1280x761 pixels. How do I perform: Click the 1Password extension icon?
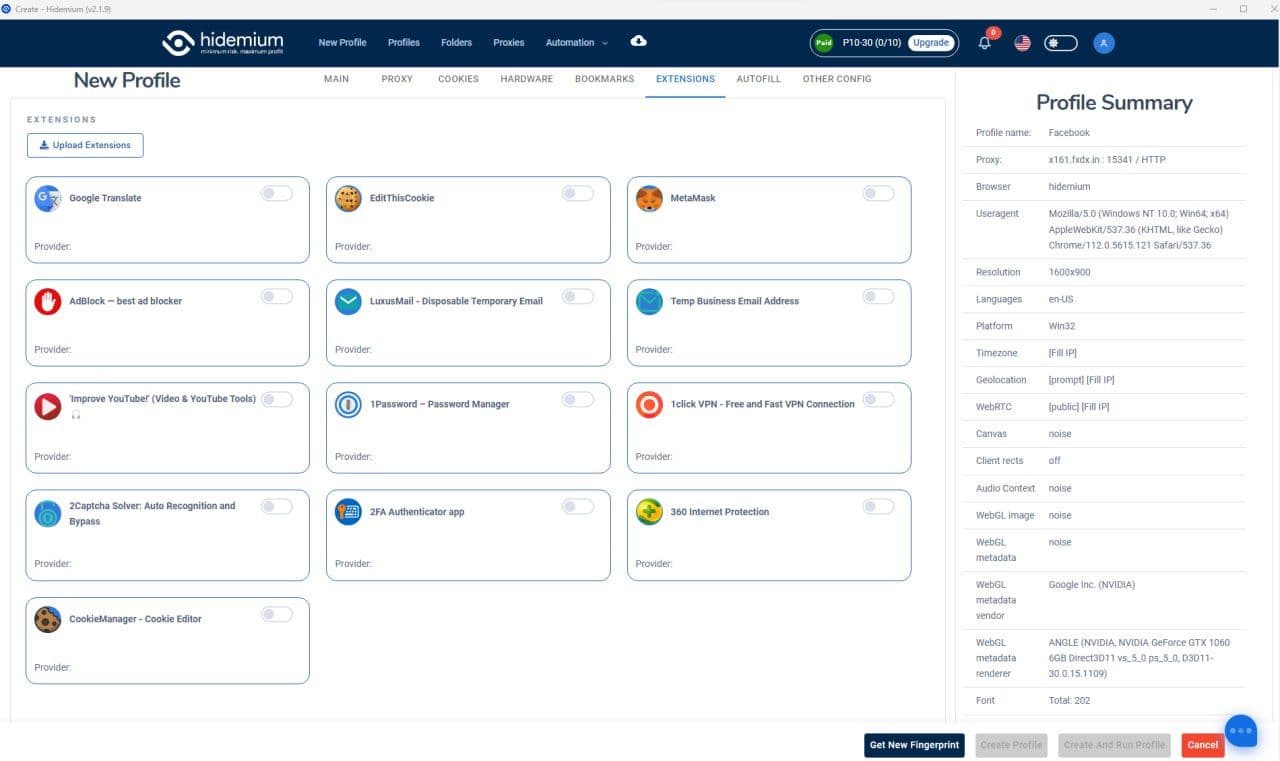[348, 404]
